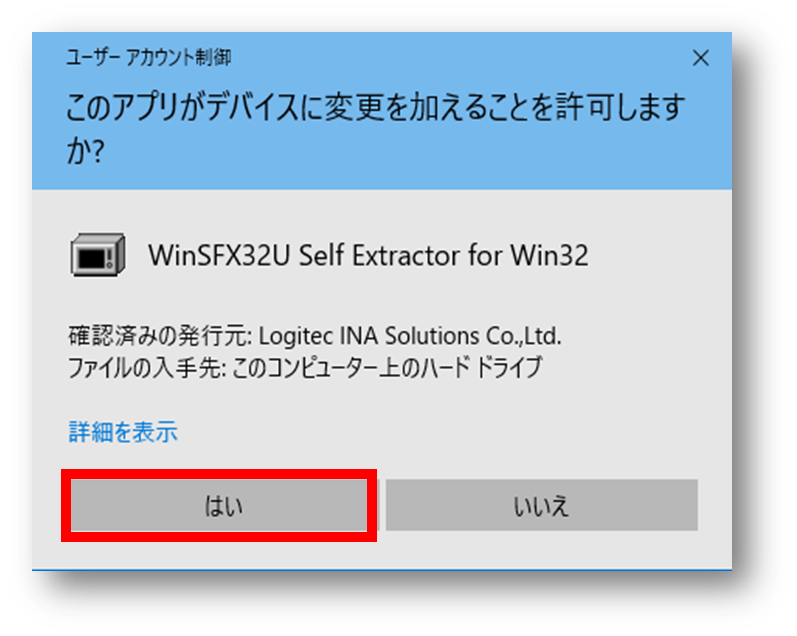Allow the app changes via はい
The image size is (797, 636).
click(x=219, y=505)
